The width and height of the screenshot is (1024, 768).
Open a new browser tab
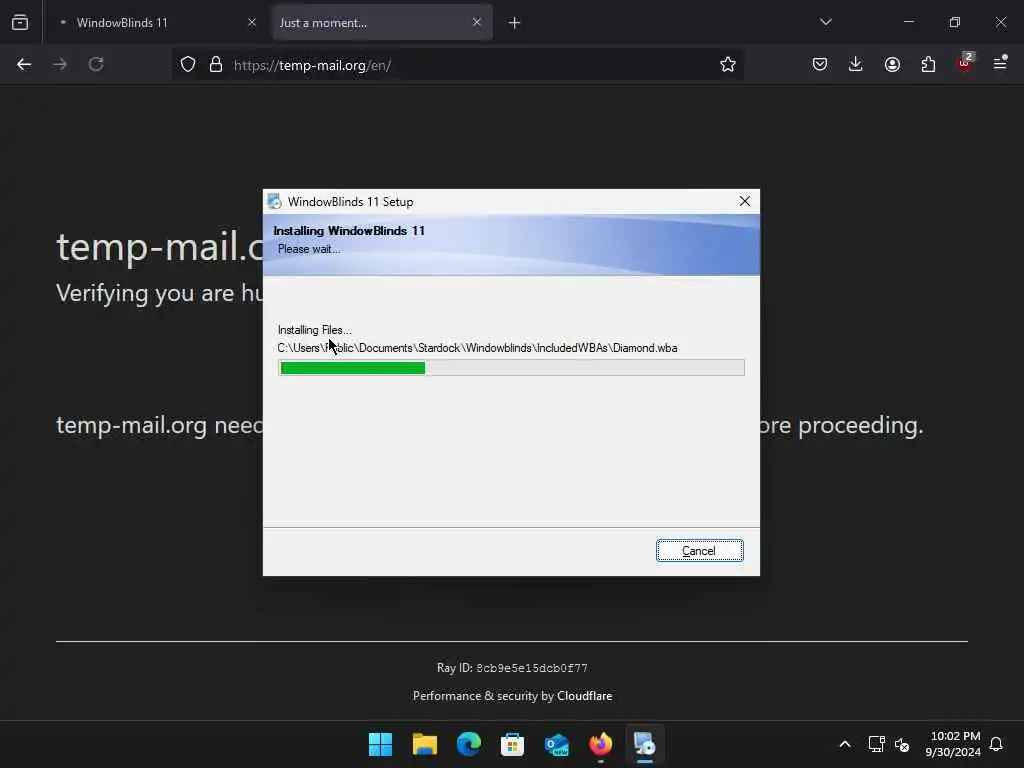(x=514, y=23)
